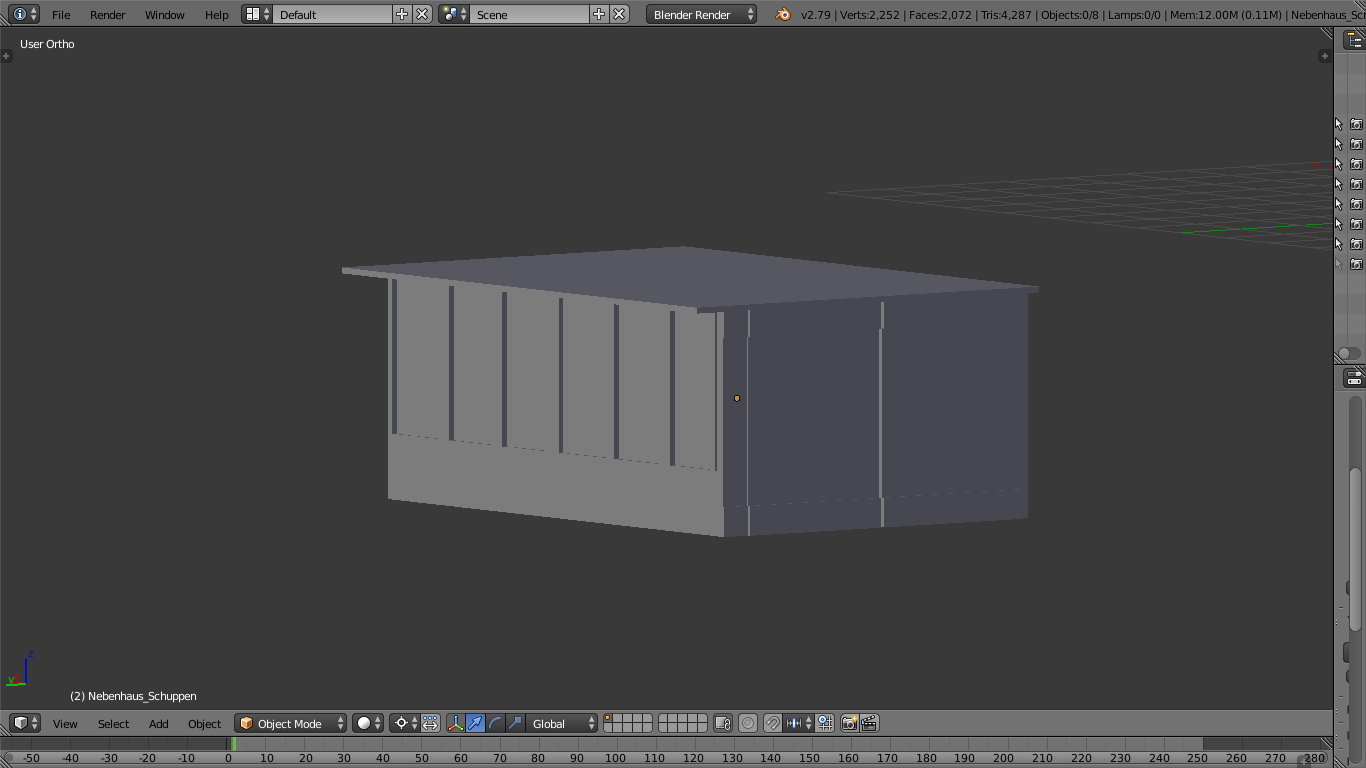Image resolution: width=1366 pixels, height=768 pixels.
Task: Select the scale manipulator icon
Action: pos(515,723)
